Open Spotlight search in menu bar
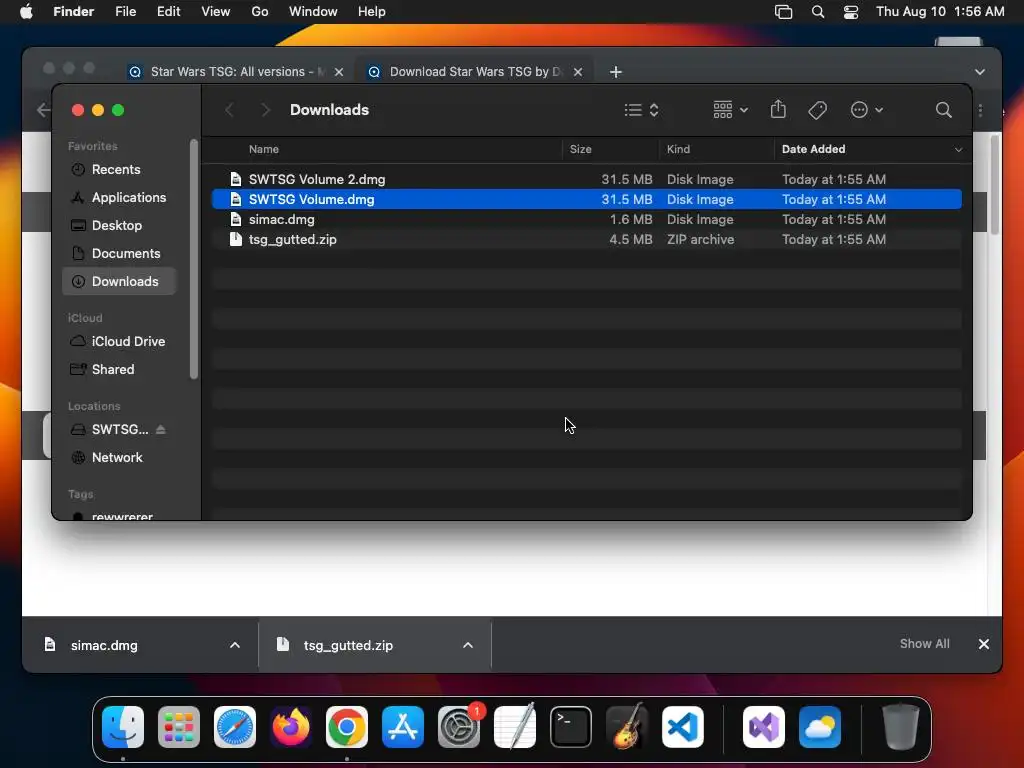This screenshot has height=768, width=1024. [x=818, y=12]
